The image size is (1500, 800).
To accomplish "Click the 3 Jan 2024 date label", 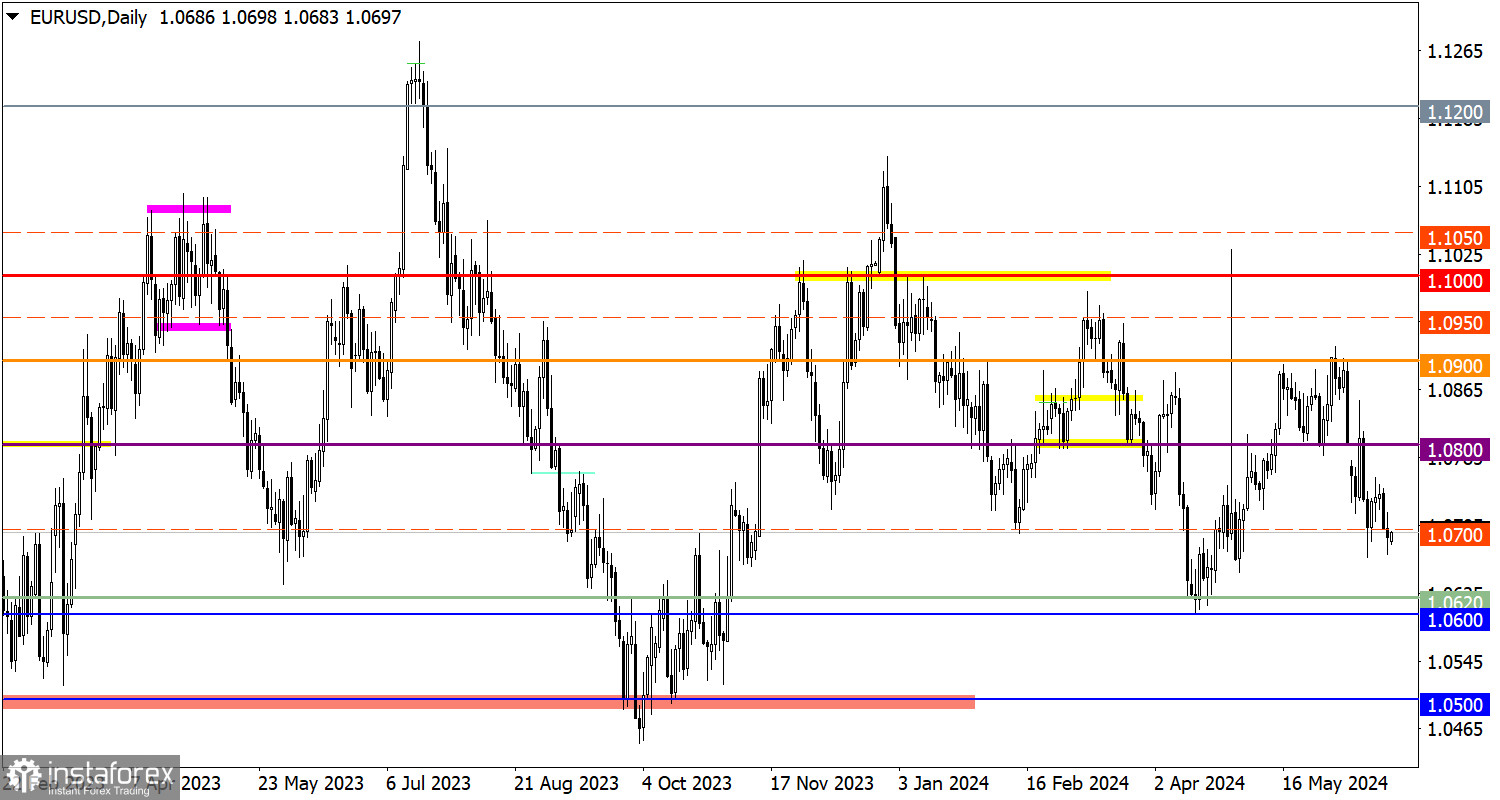I will point(944,782).
